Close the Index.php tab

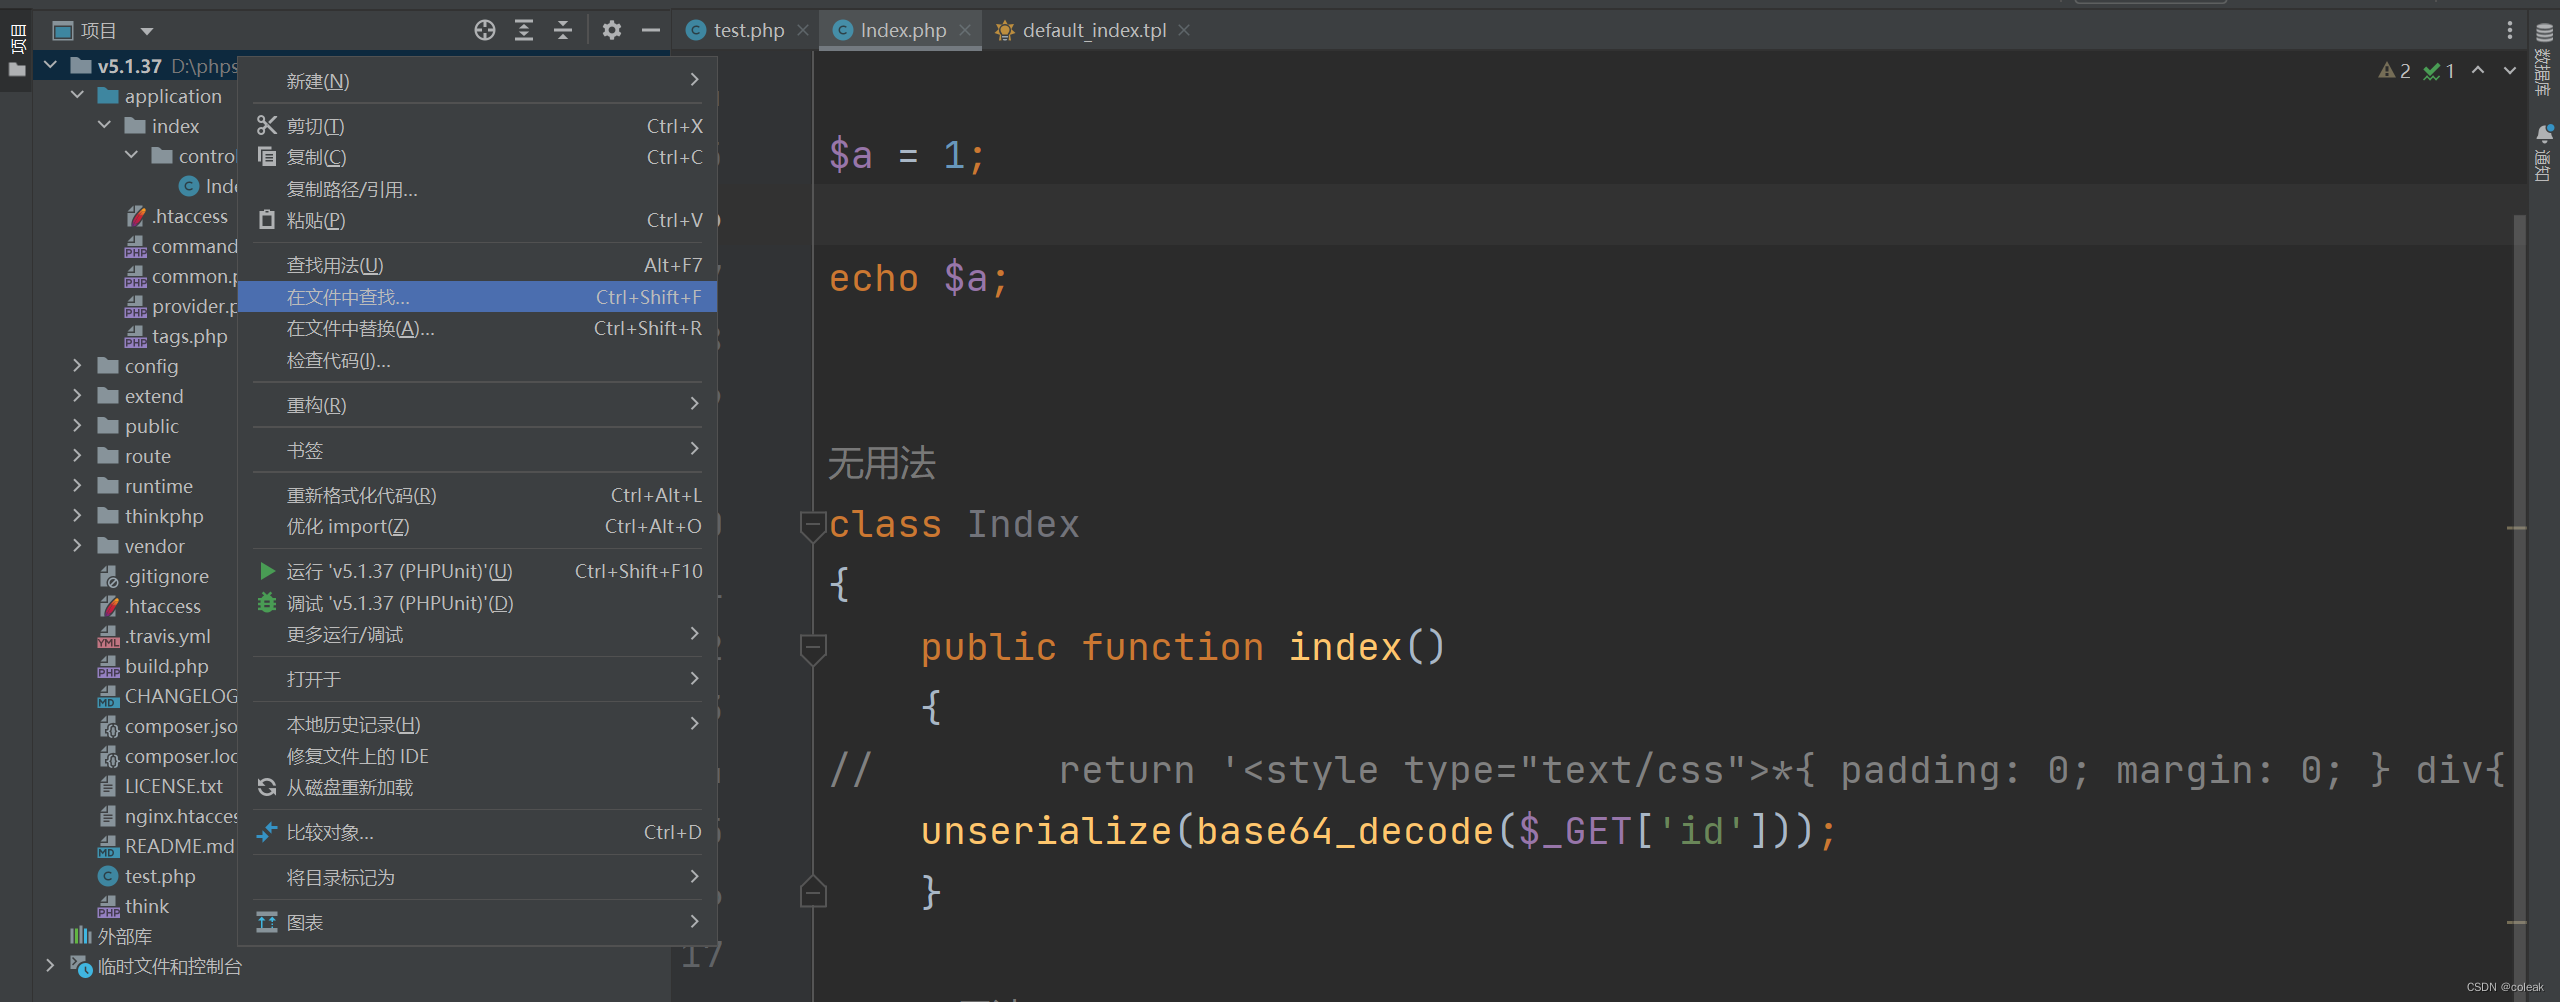(x=965, y=30)
